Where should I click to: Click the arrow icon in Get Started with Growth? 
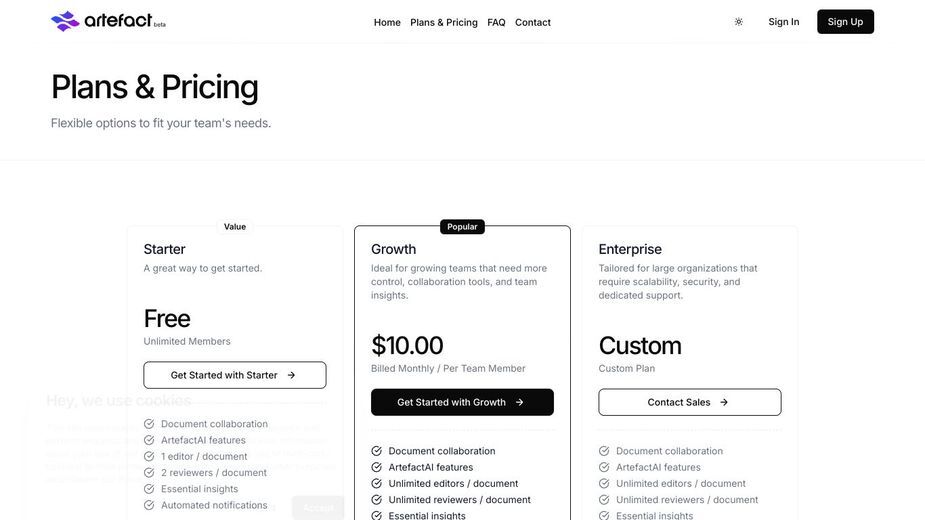click(520, 403)
